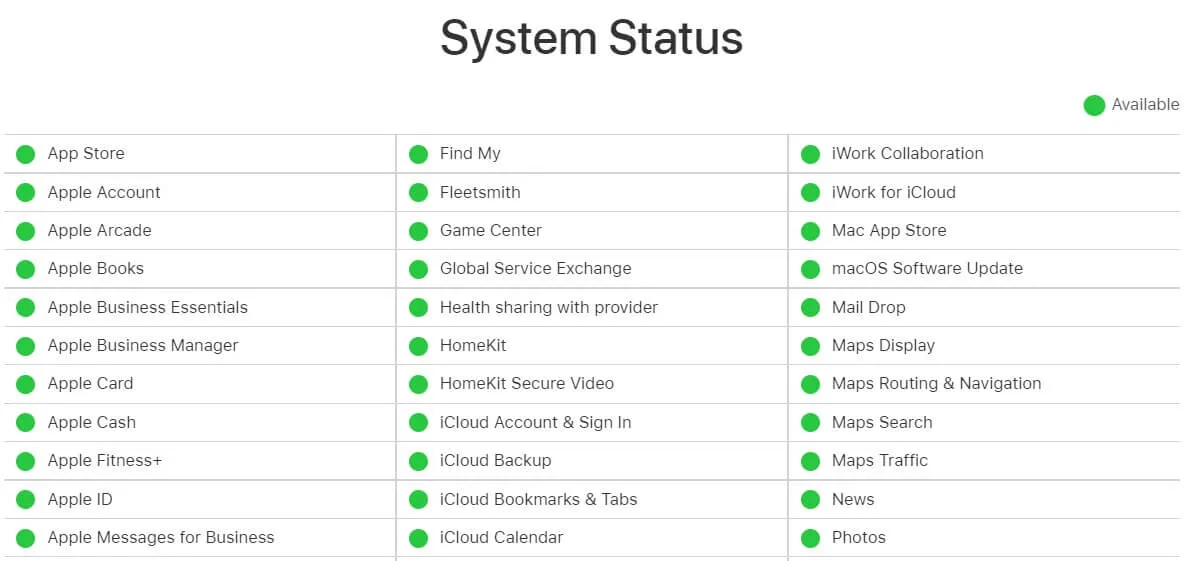Open the Fleetsmith status entry

[480, 192]
